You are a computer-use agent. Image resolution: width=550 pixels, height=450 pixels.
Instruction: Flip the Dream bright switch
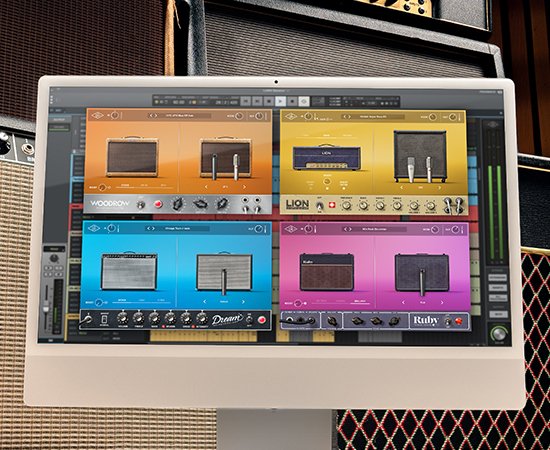[x=104, y=320]
